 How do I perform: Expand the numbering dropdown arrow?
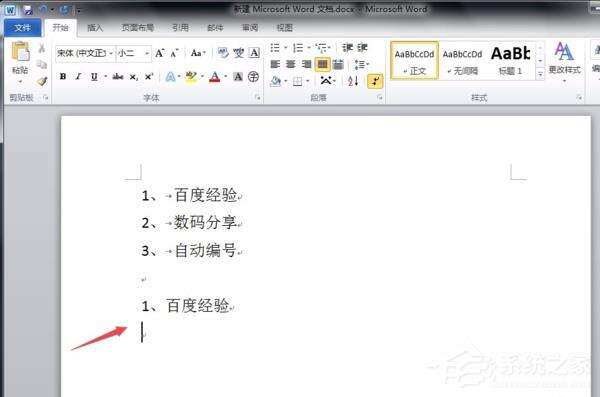308,48
